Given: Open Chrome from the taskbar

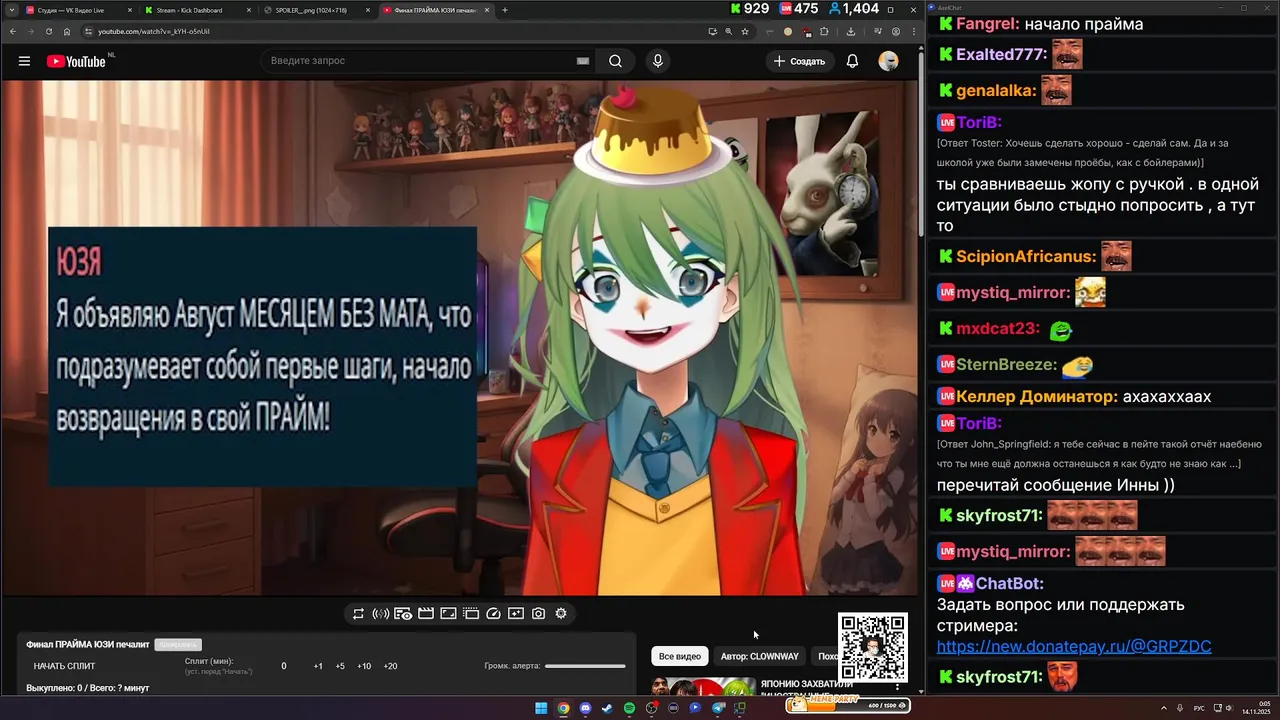Looking at the screenshot, I should coord(563,708).
